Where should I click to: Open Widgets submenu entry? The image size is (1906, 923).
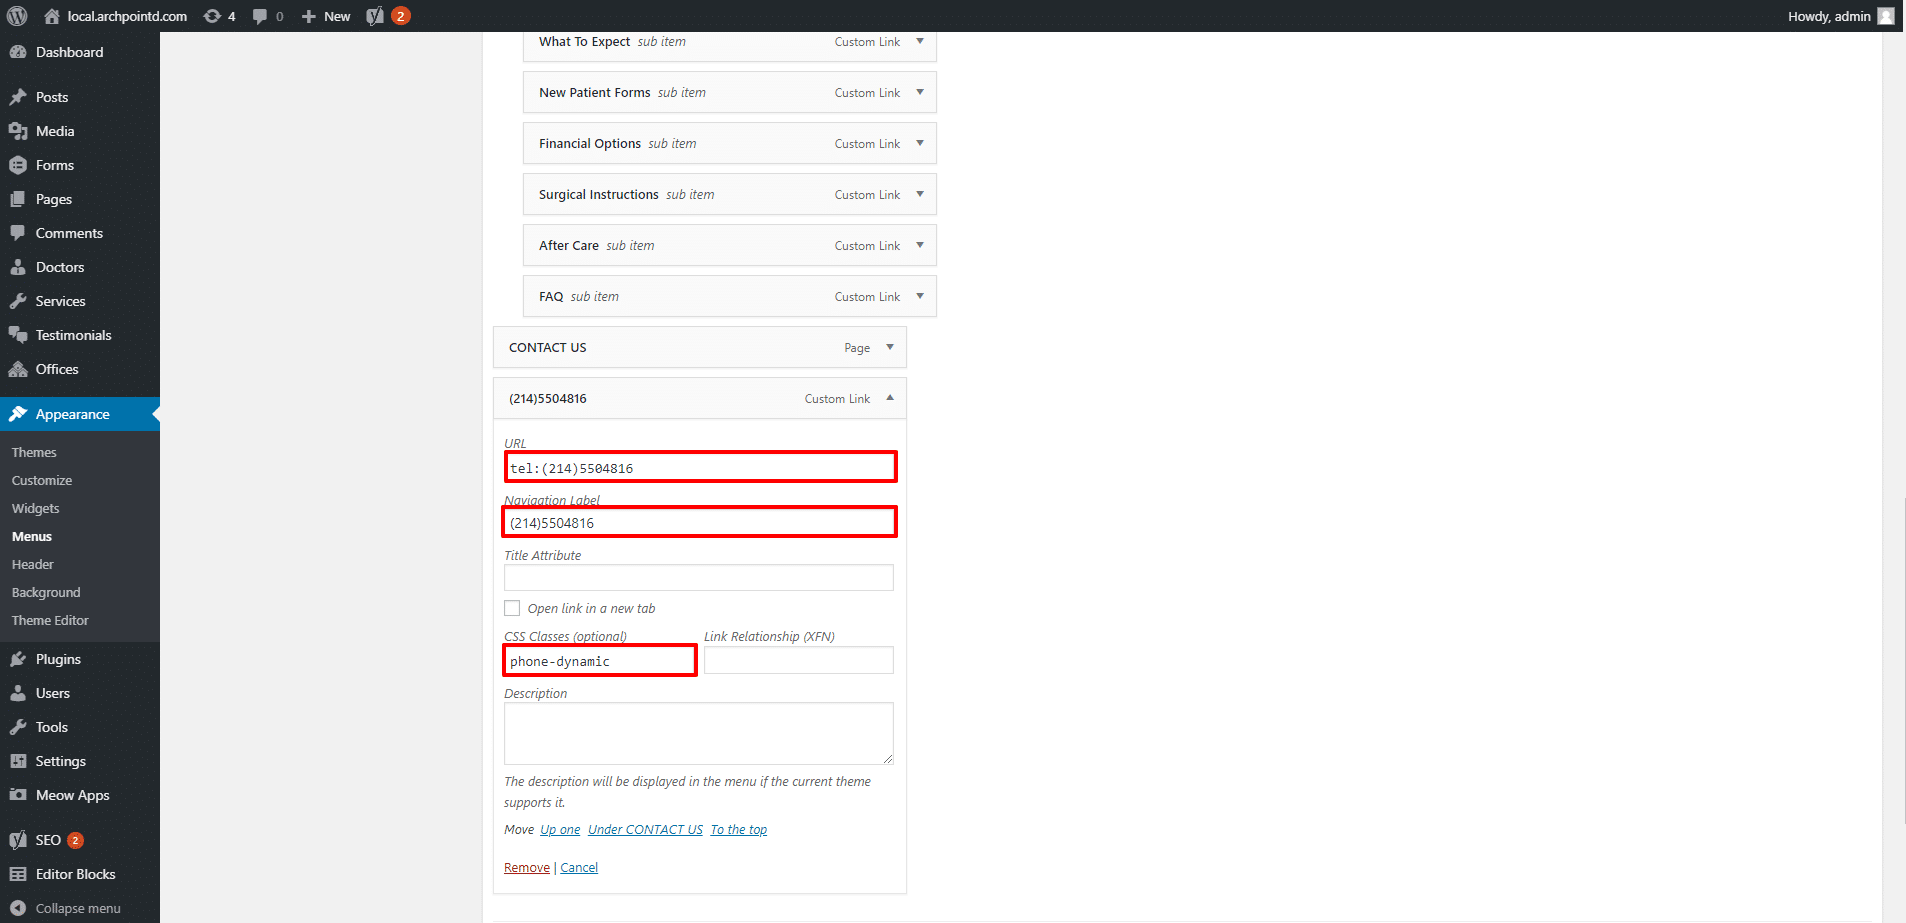point(36,508)
